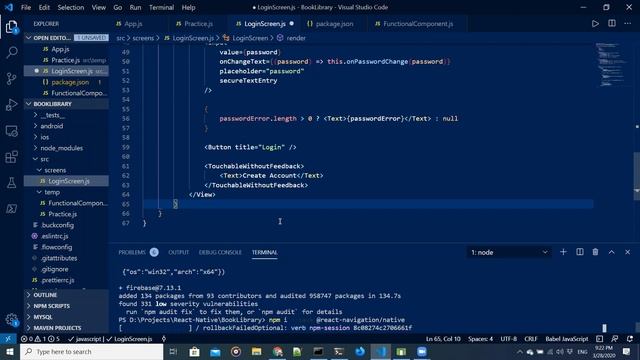
Task: Click the code minimap preview
Action: tap(610, 64)
